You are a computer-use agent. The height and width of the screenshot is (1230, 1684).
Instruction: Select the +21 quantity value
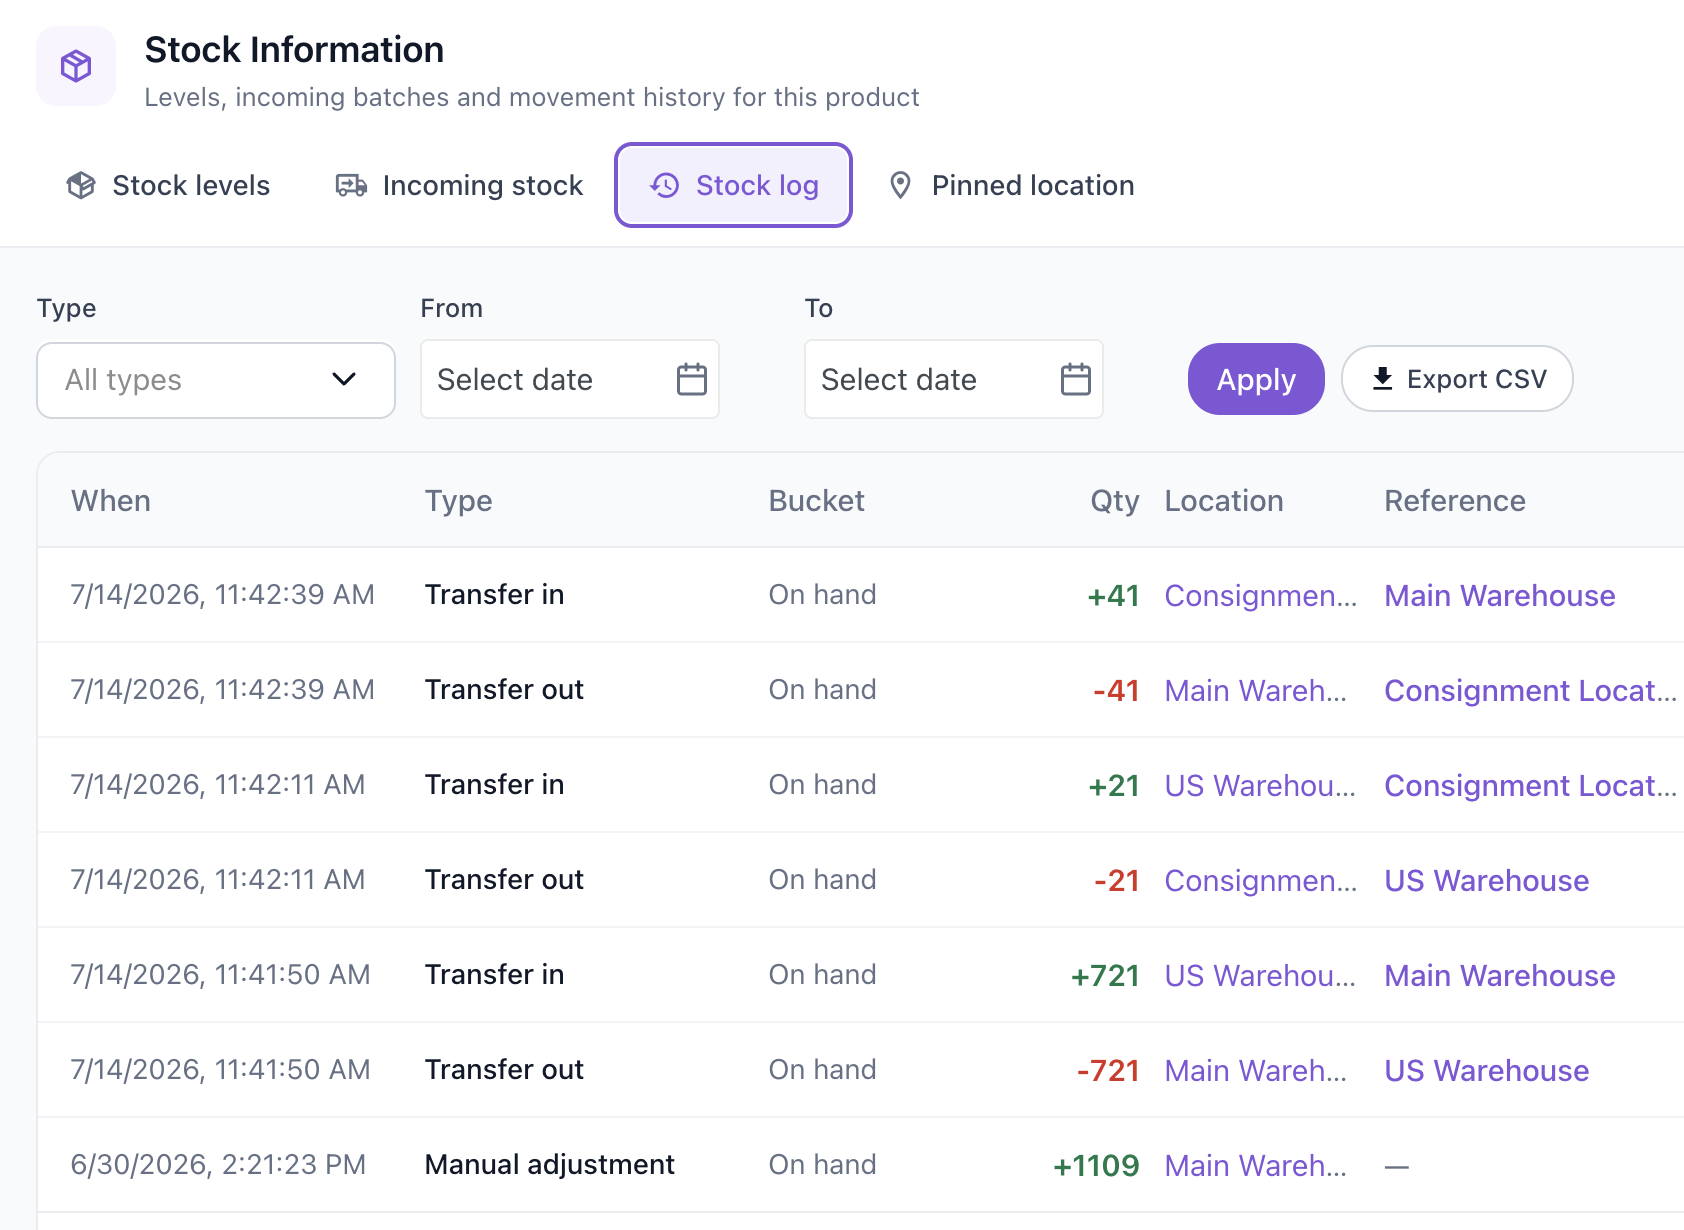pos(1114,785)
